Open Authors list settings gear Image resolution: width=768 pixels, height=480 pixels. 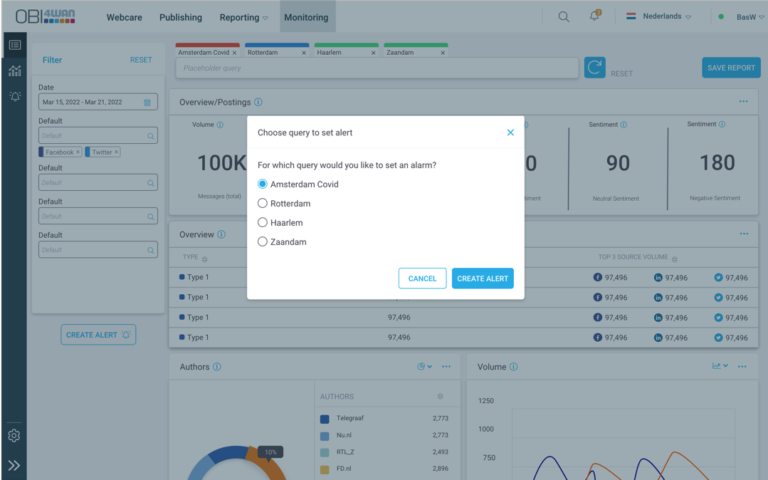[x=440, y=396]
